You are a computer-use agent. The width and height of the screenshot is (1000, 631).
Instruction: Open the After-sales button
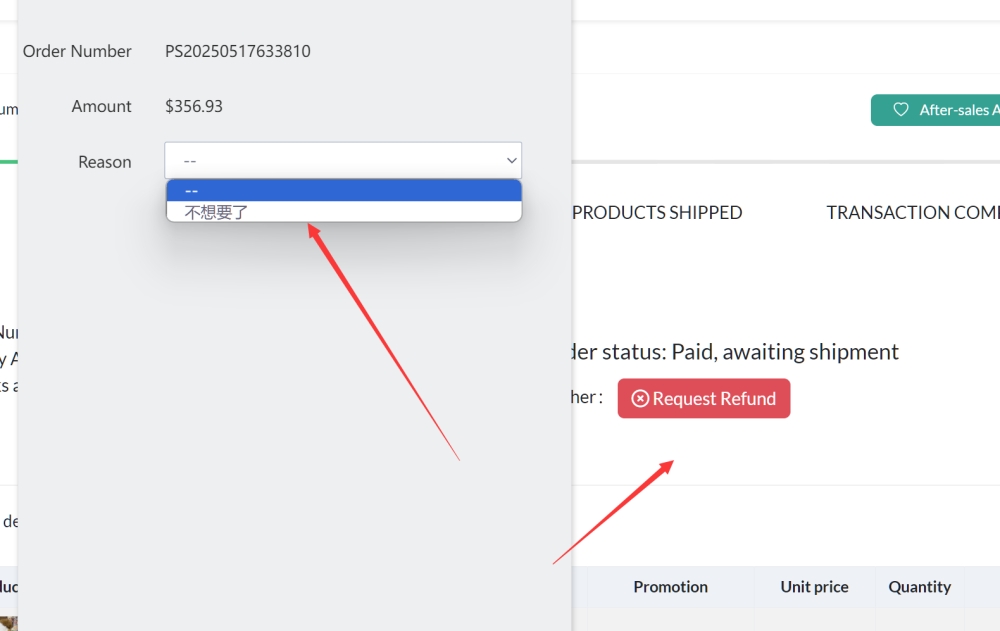pos(935,110)
